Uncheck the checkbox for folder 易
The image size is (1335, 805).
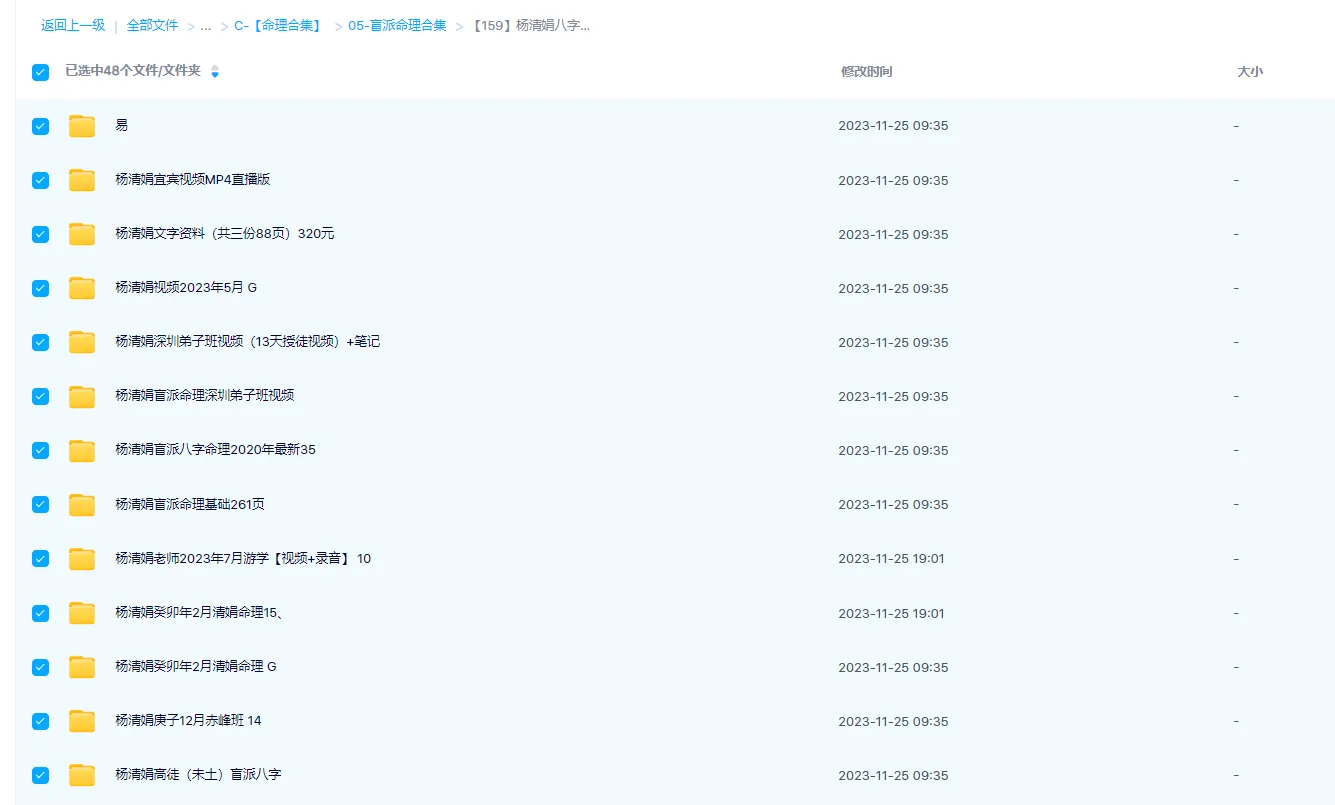[x=40, y=126]
